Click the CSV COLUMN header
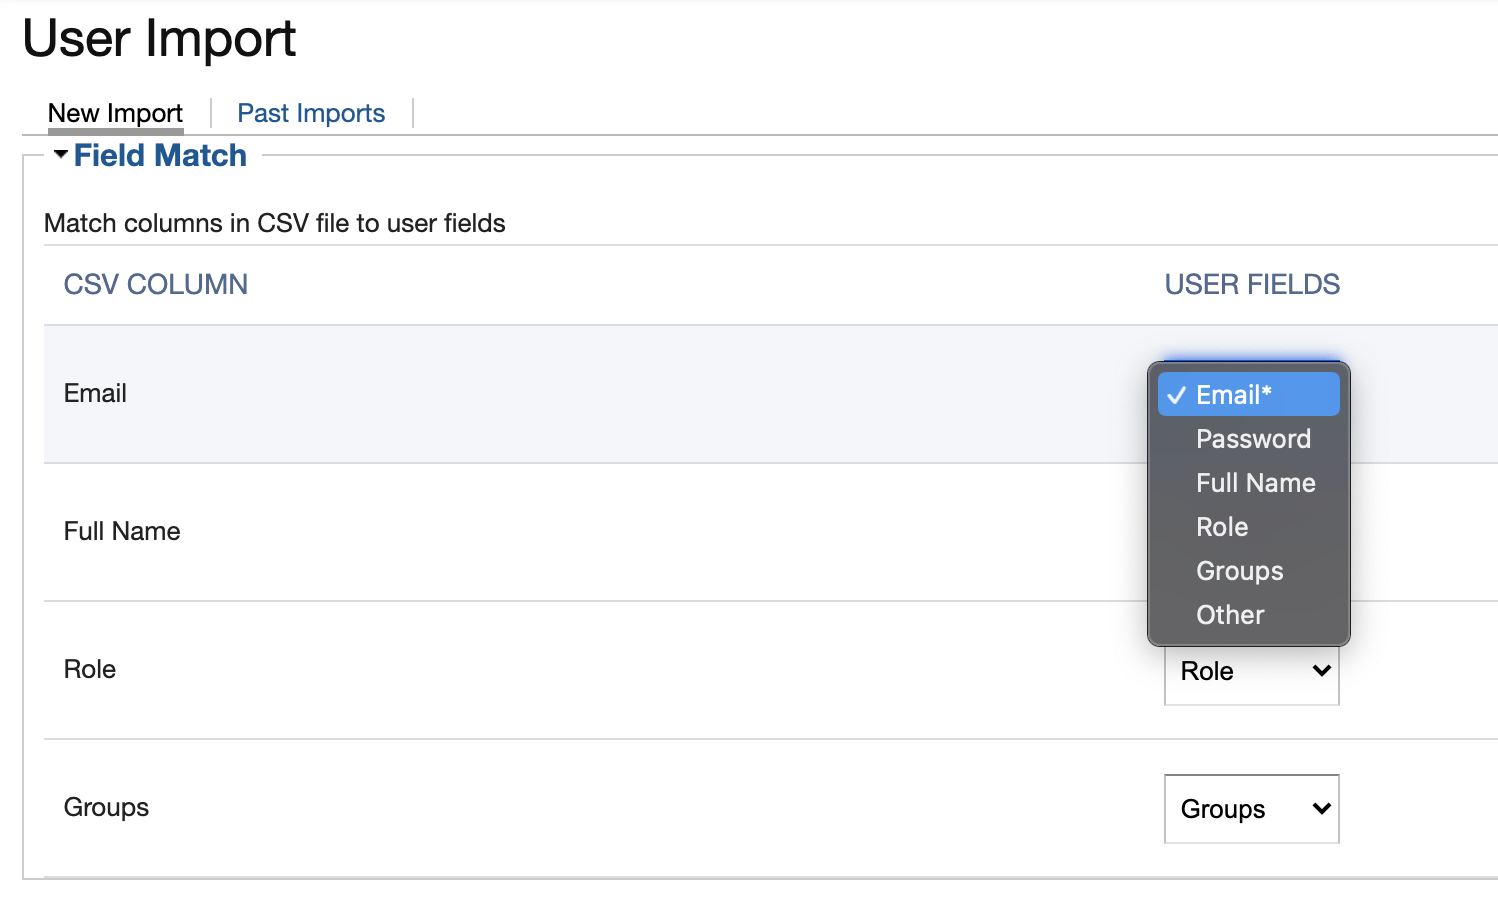 click(x=155, y=285)
